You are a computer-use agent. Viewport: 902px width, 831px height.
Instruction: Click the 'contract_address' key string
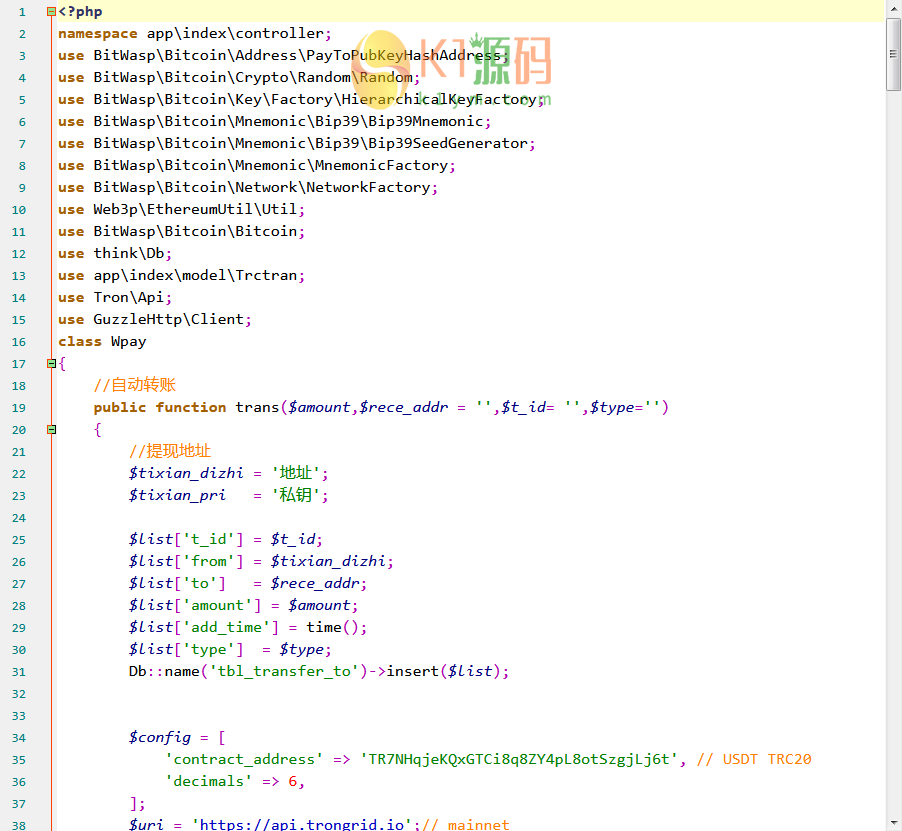(244, 760)
